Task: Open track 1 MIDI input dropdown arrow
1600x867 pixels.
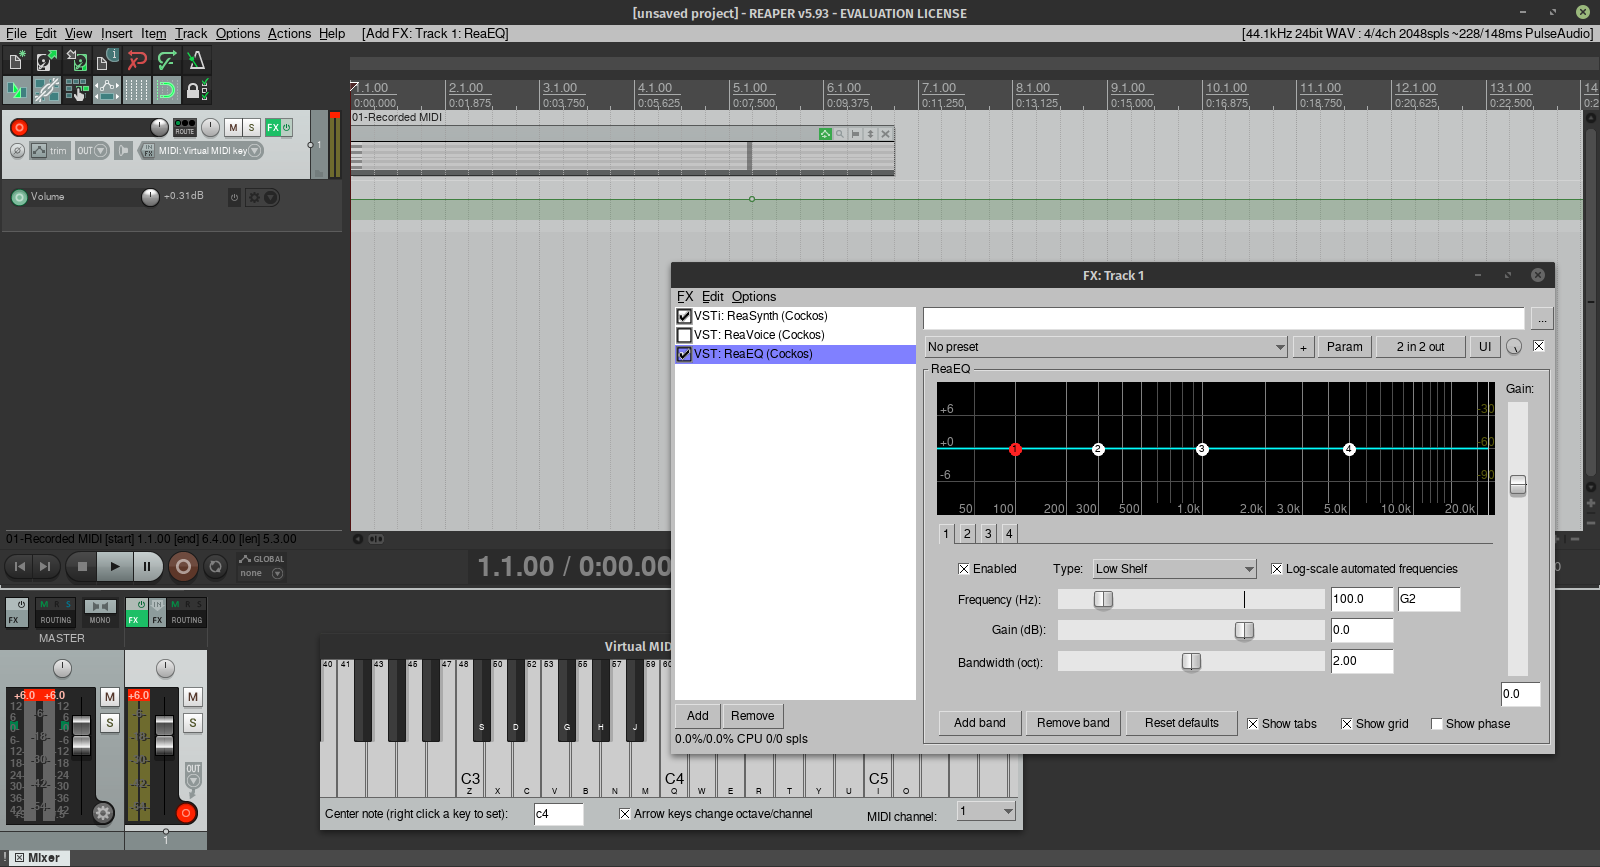Action: tap(255, 151)
